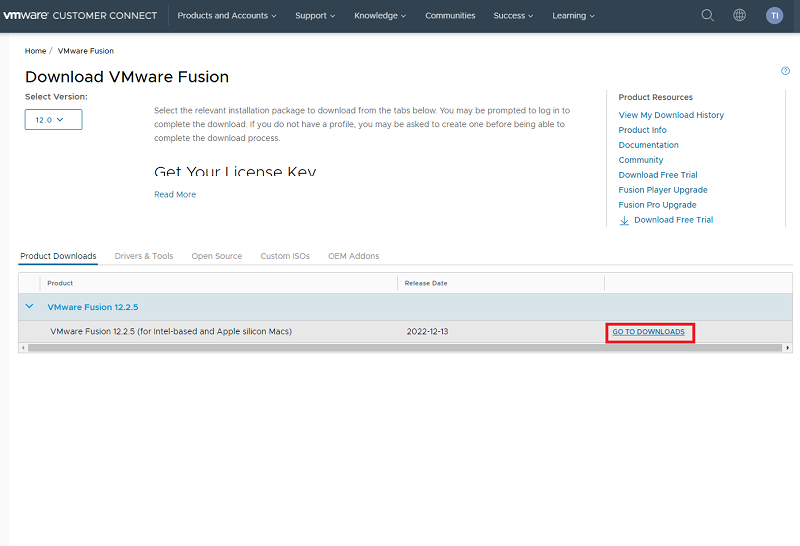Click the VMware Customer Connect logo

point(80,15)
